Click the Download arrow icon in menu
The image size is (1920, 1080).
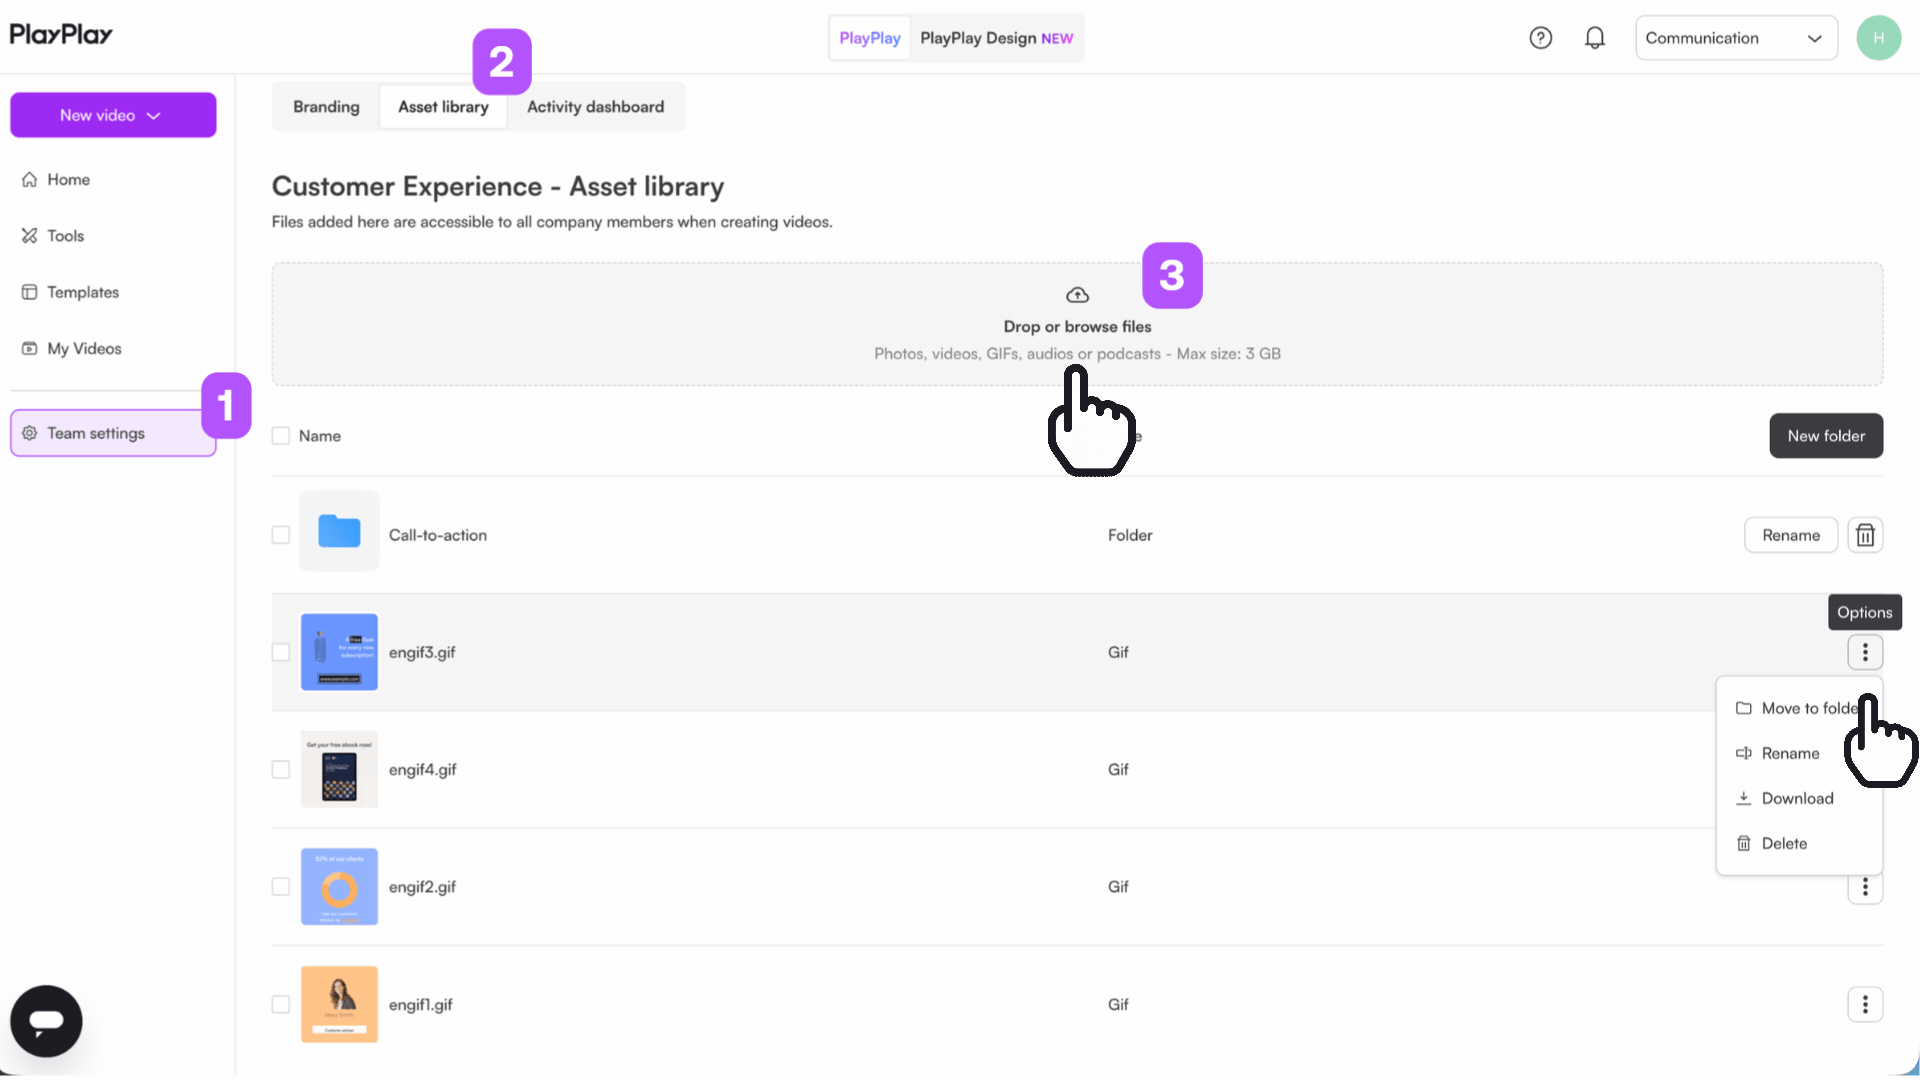tap(1744, 798)
